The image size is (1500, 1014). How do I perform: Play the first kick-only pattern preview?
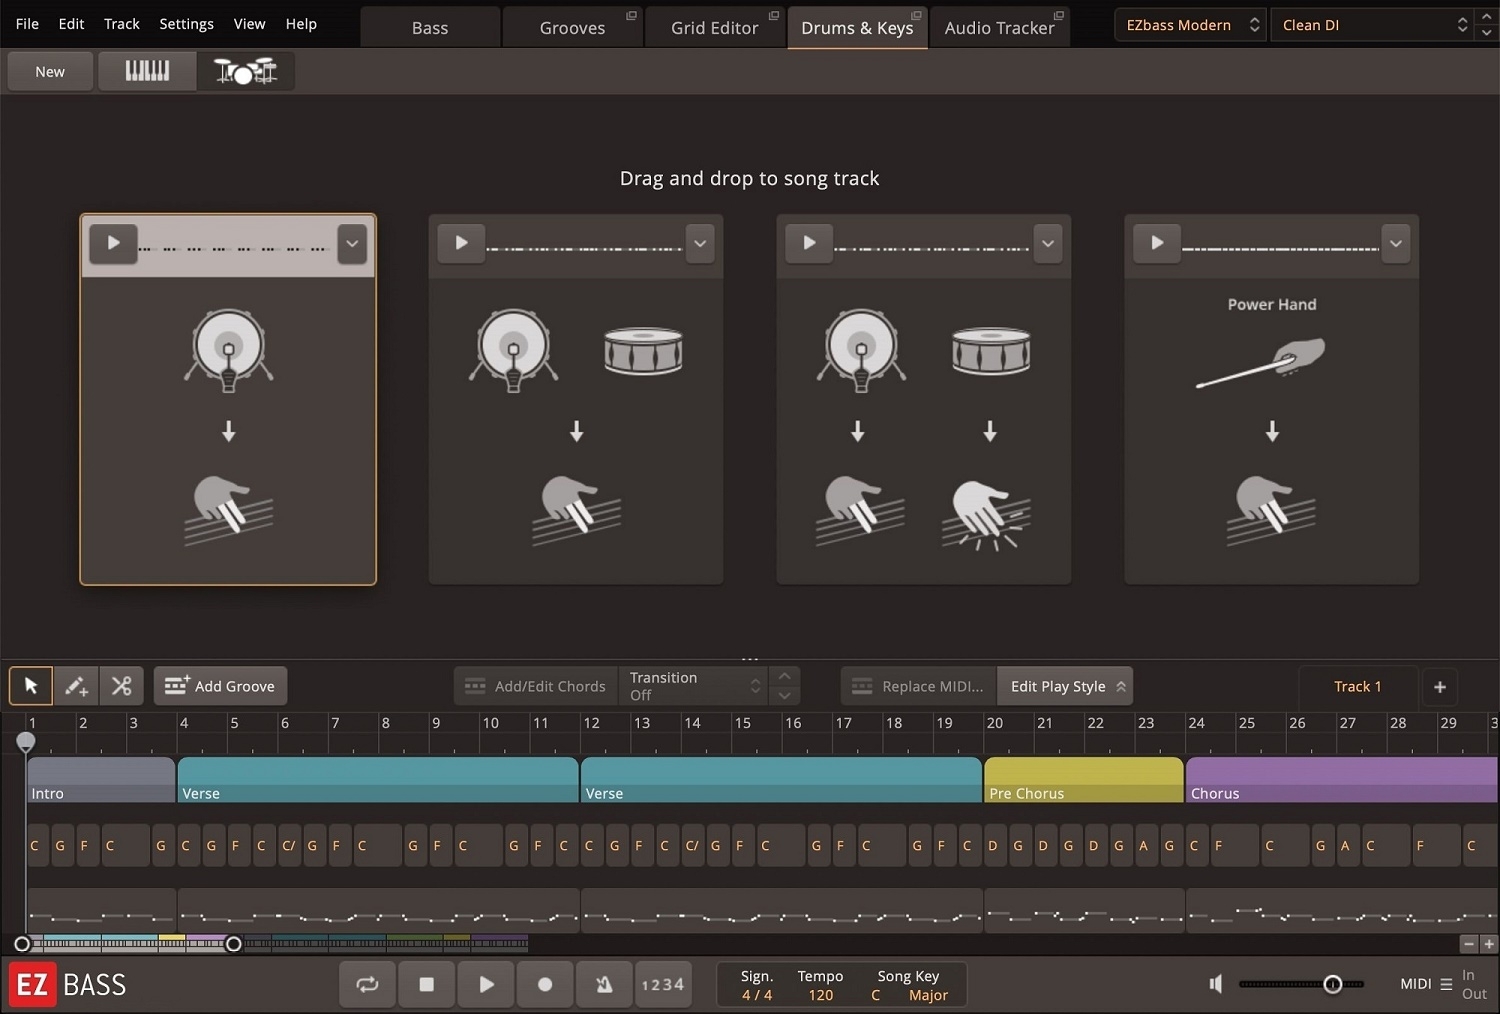(113, 243)
